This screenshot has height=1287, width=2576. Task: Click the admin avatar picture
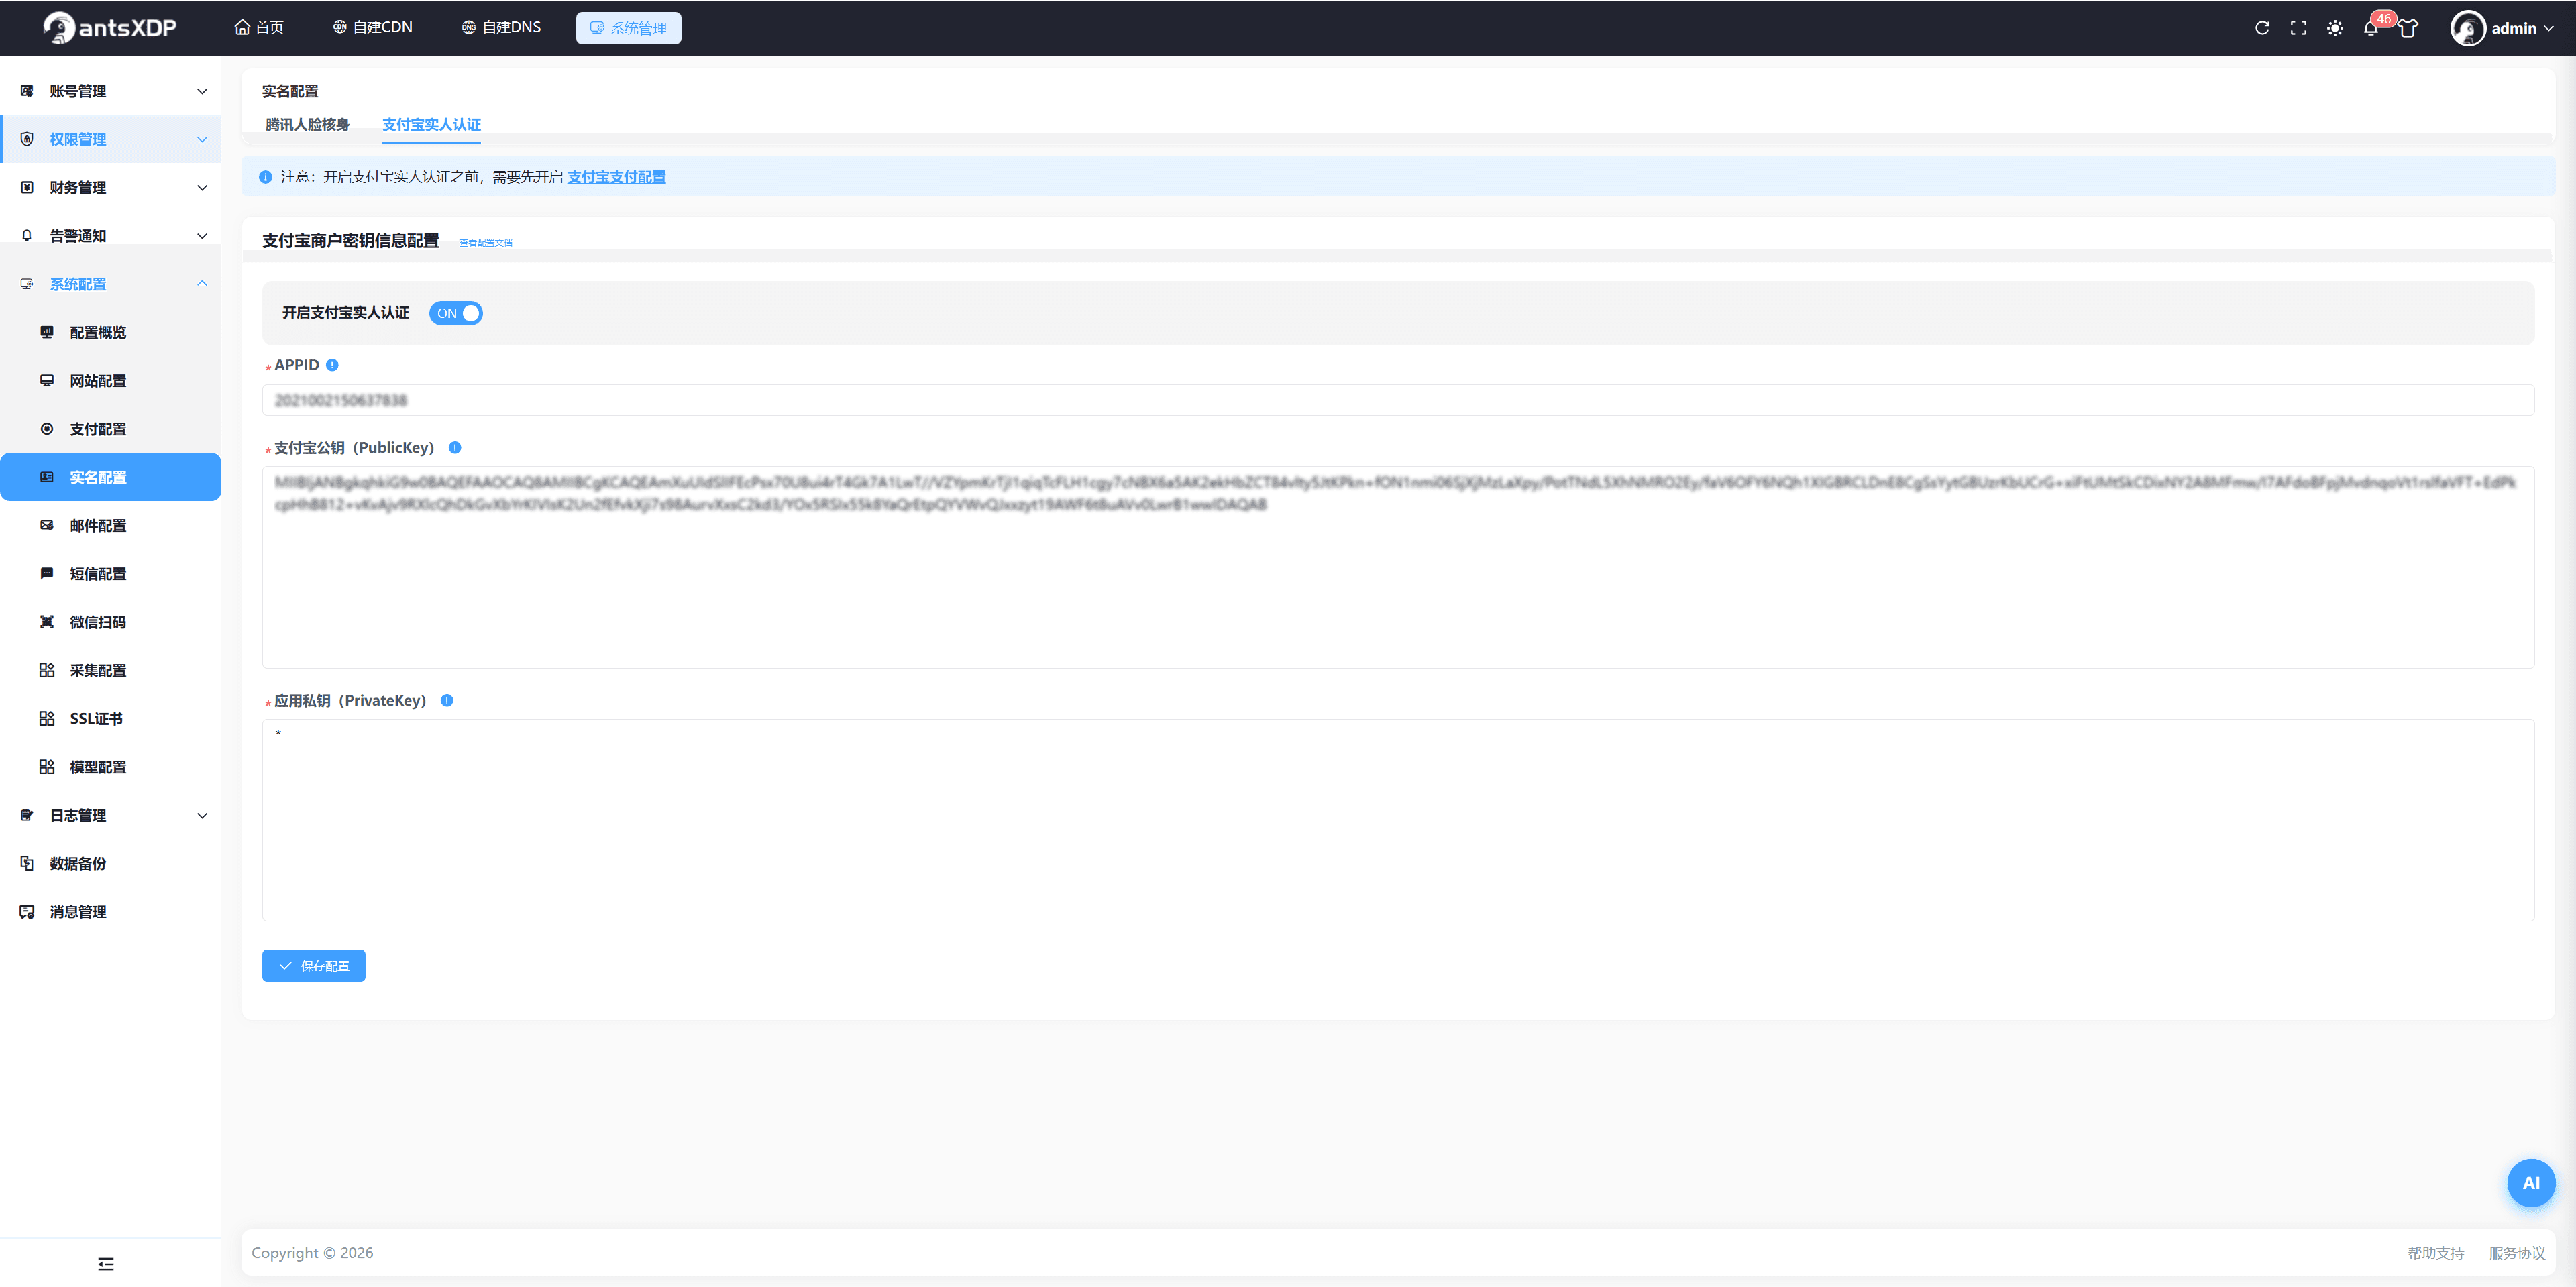tap(2467, 28)
